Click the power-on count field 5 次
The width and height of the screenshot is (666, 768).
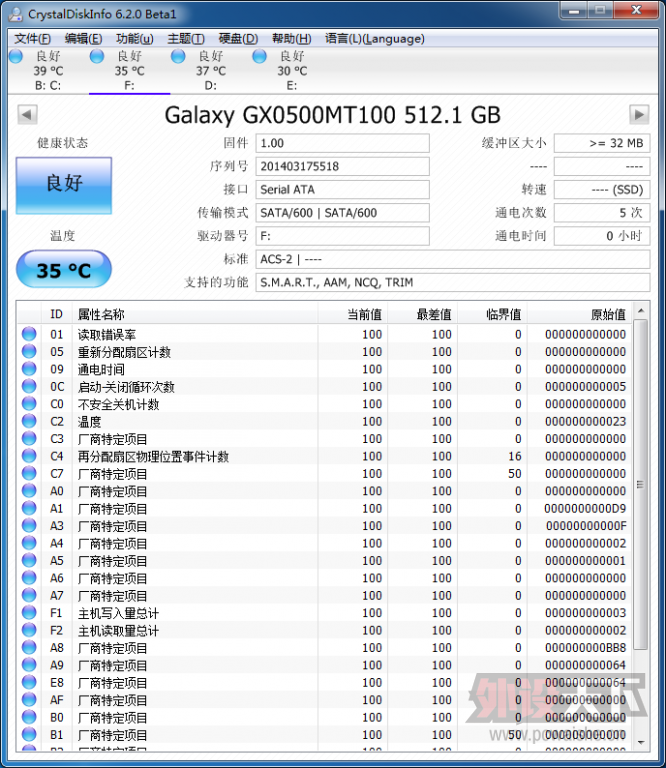(x=602, y=213)
